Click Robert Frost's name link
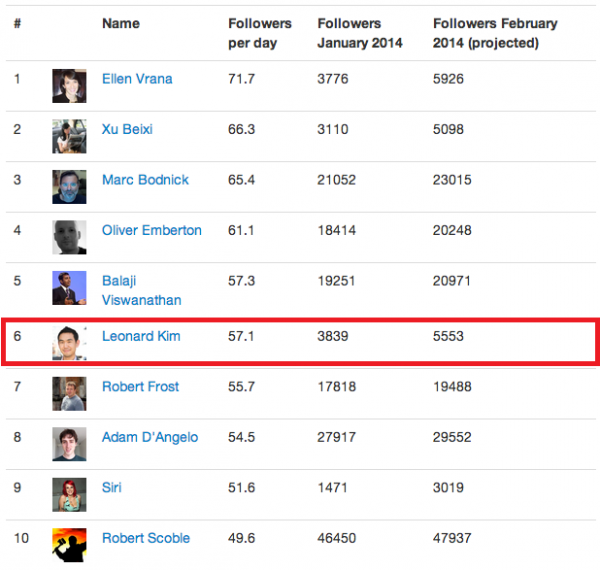 pos(140,387)
